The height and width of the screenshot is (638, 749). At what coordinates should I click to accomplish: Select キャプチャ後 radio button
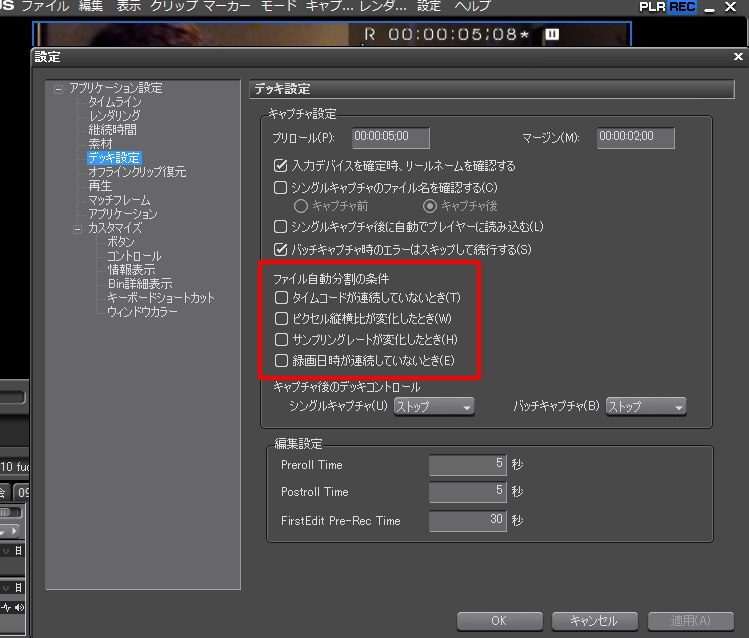(x=430, y=206)
